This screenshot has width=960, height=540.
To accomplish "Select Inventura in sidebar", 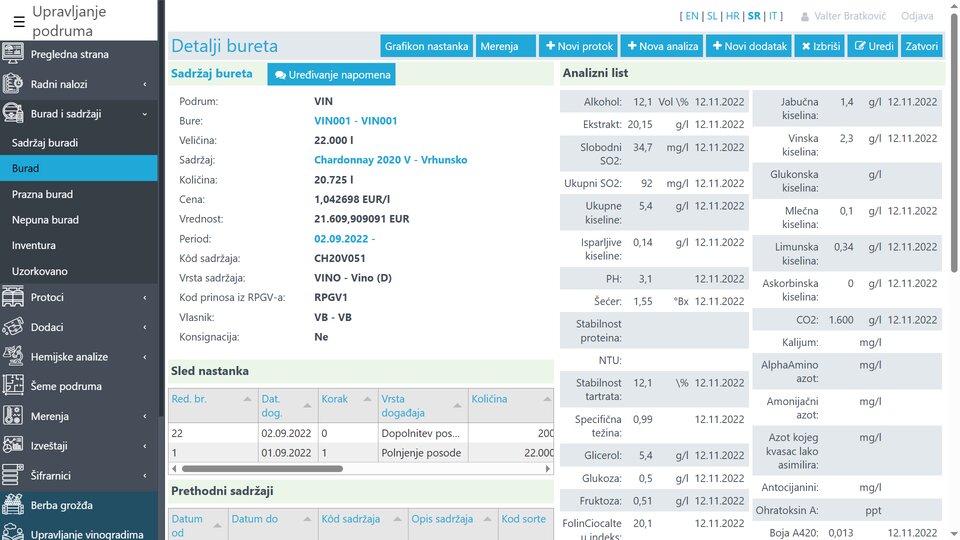I will click(34, 245).
